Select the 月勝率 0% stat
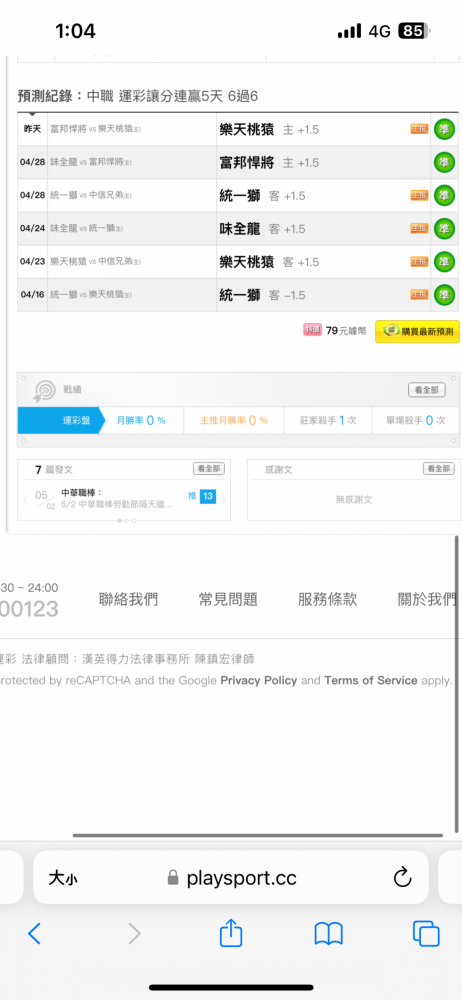The image size is (462, 1000). (x=141, y=420)
